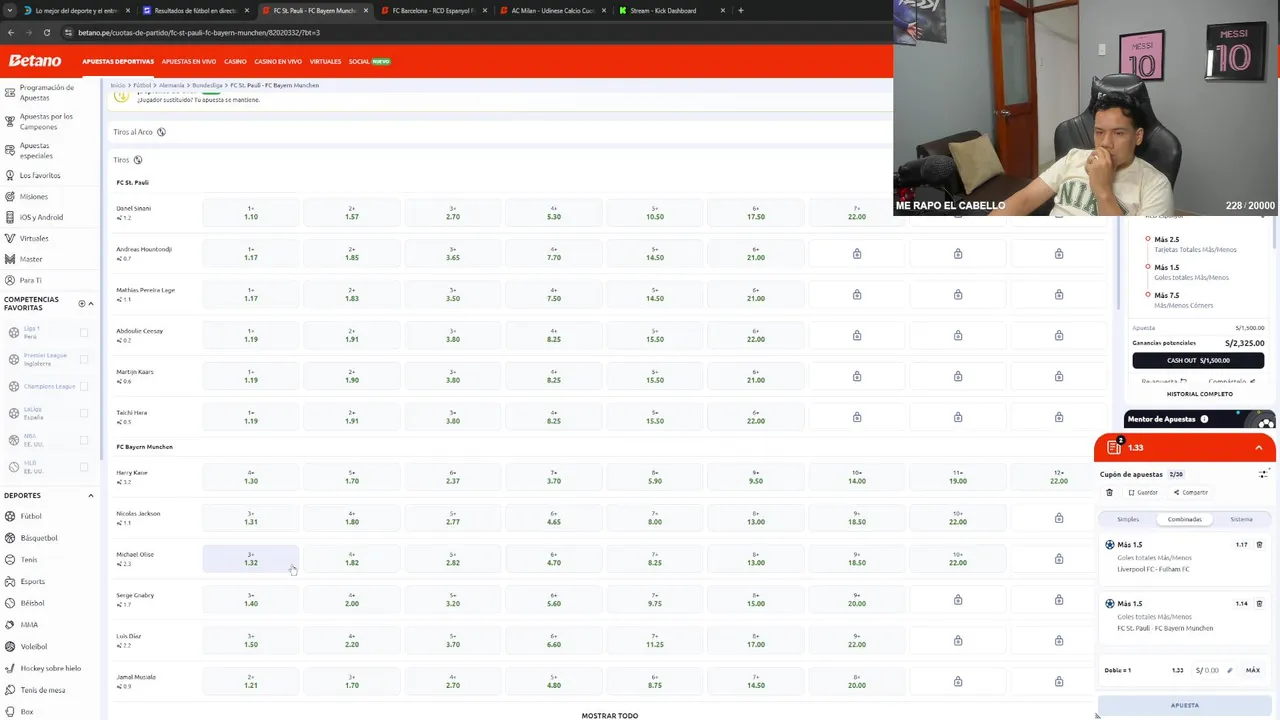Select Michael Olise 3+ odds 1.32
The image size is (1280, 720).
pyautogui.click(x=251, y=559)
